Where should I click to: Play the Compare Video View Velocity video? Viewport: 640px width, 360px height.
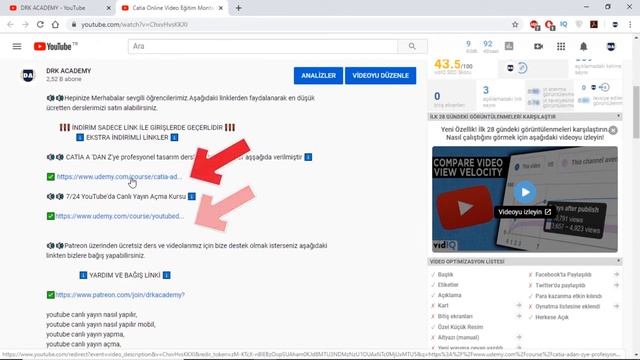(525, 192)
